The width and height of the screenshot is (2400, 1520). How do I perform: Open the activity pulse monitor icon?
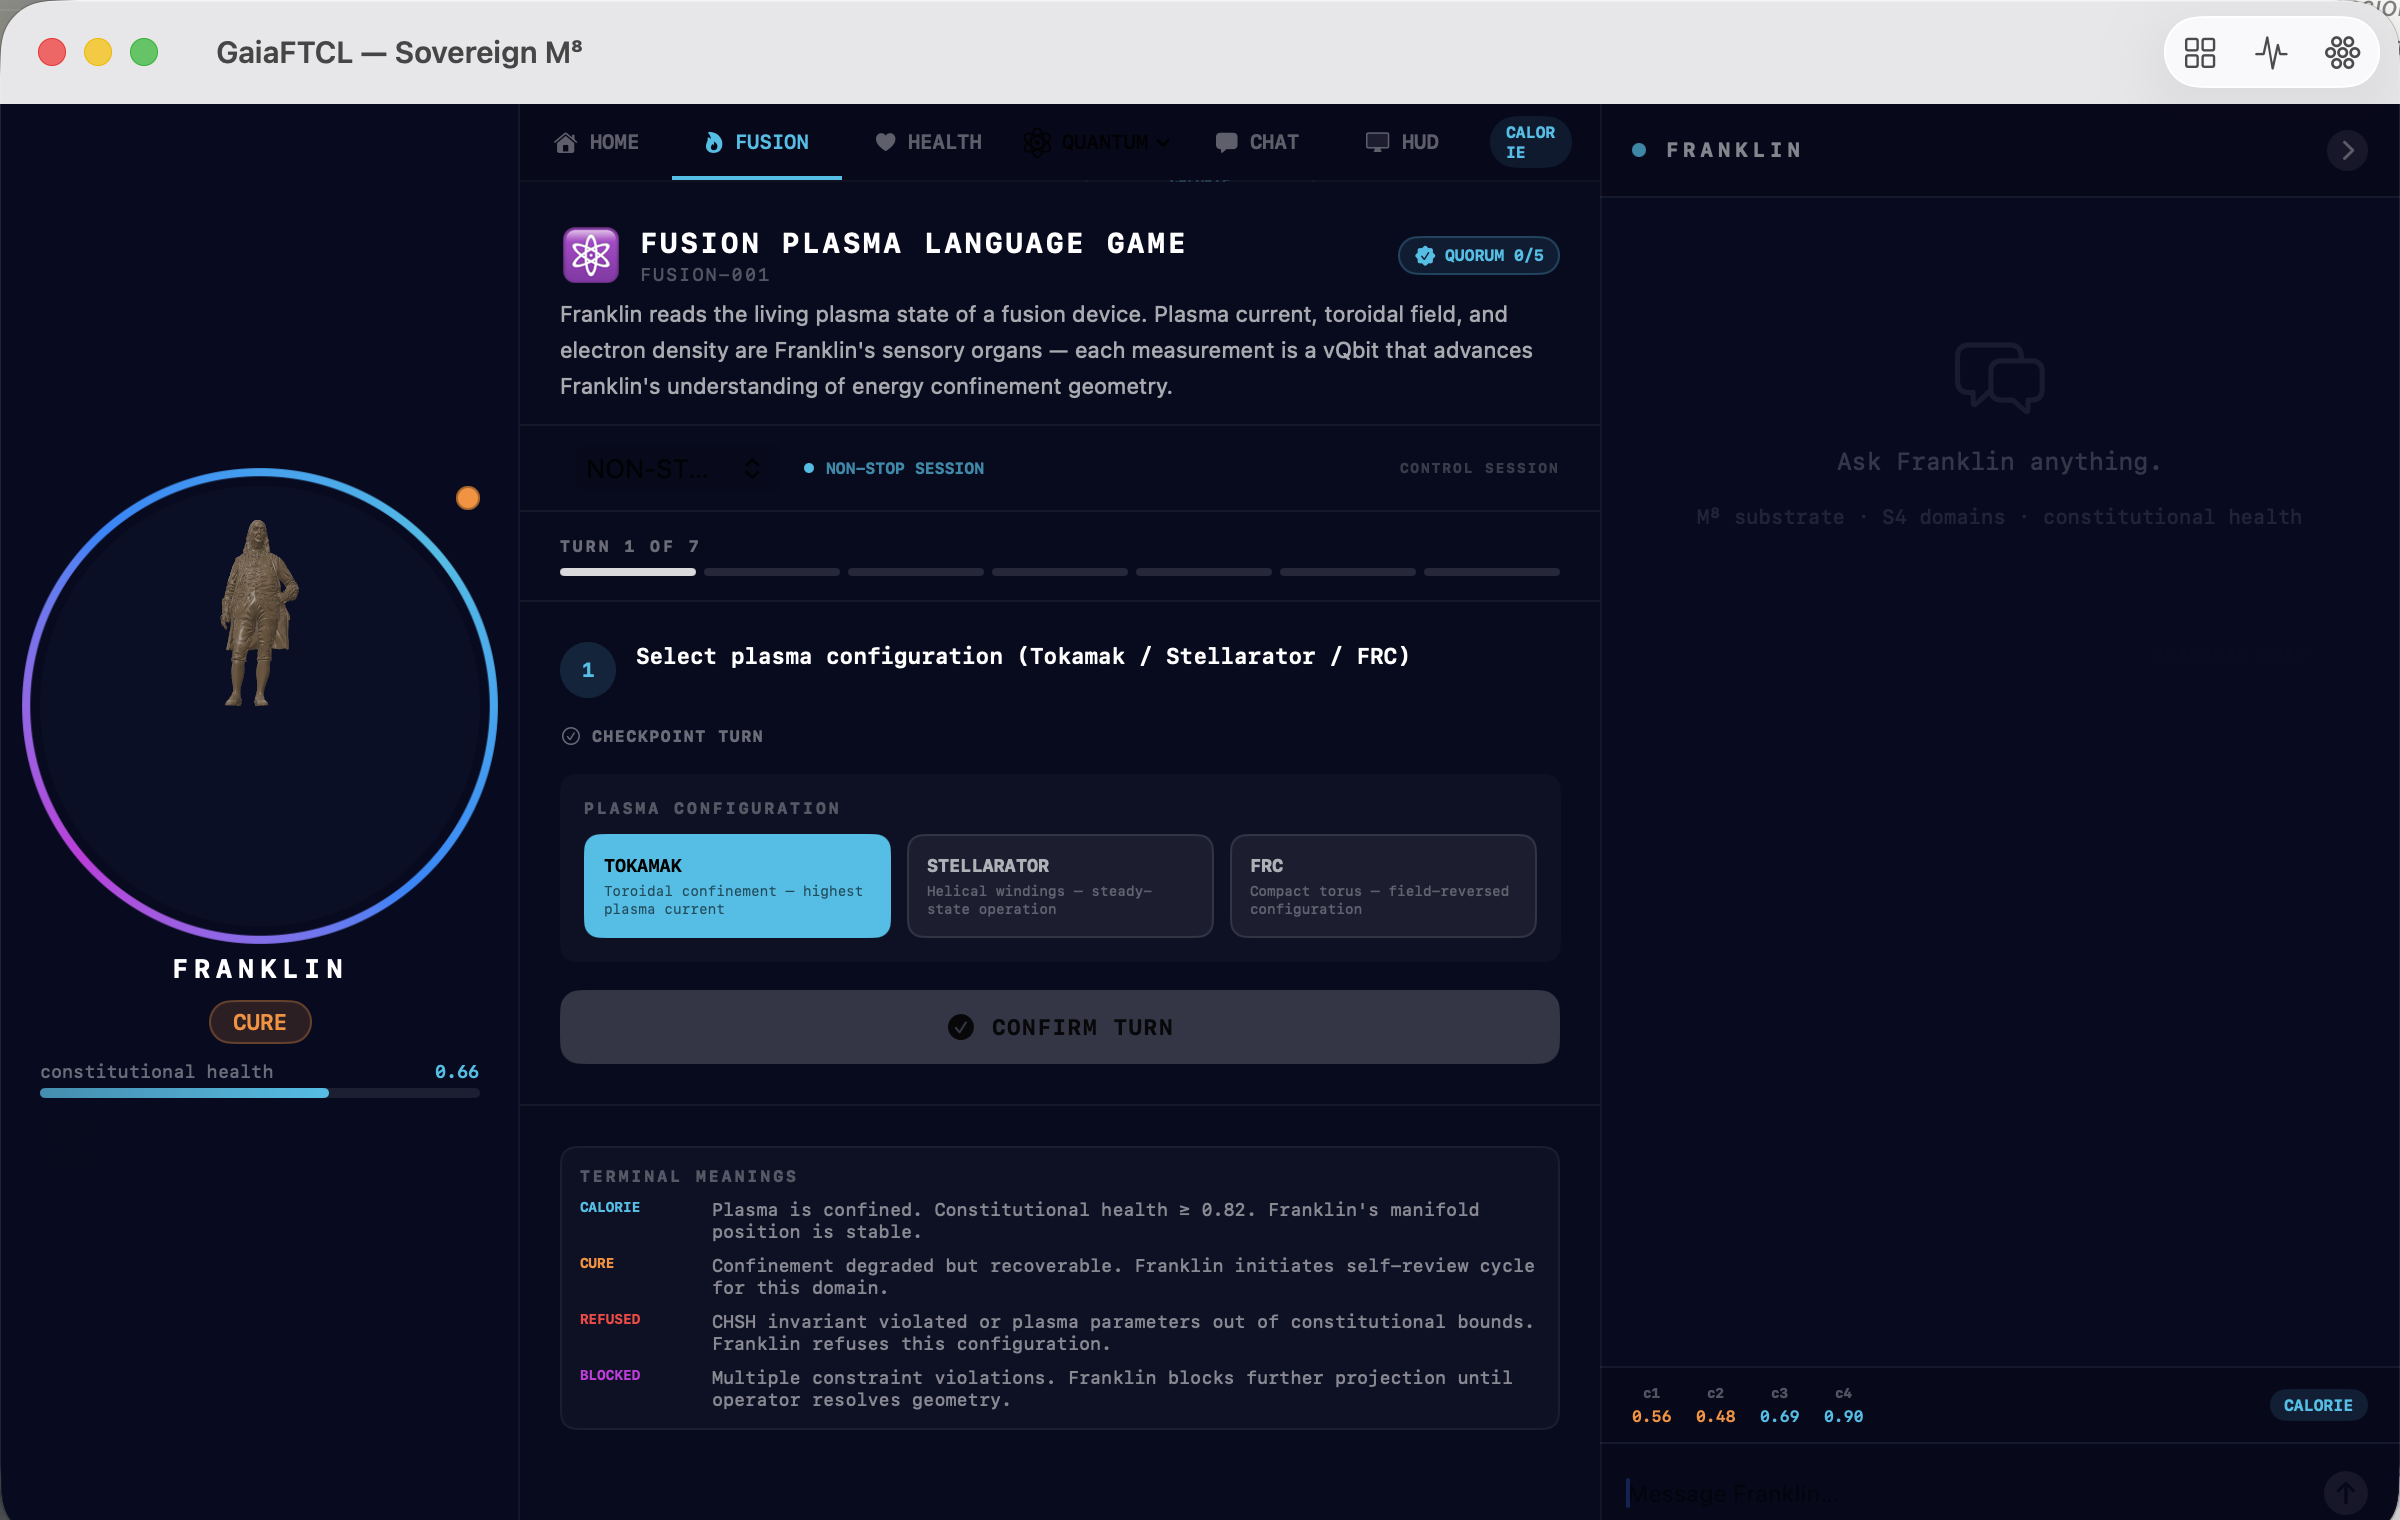2271,52
